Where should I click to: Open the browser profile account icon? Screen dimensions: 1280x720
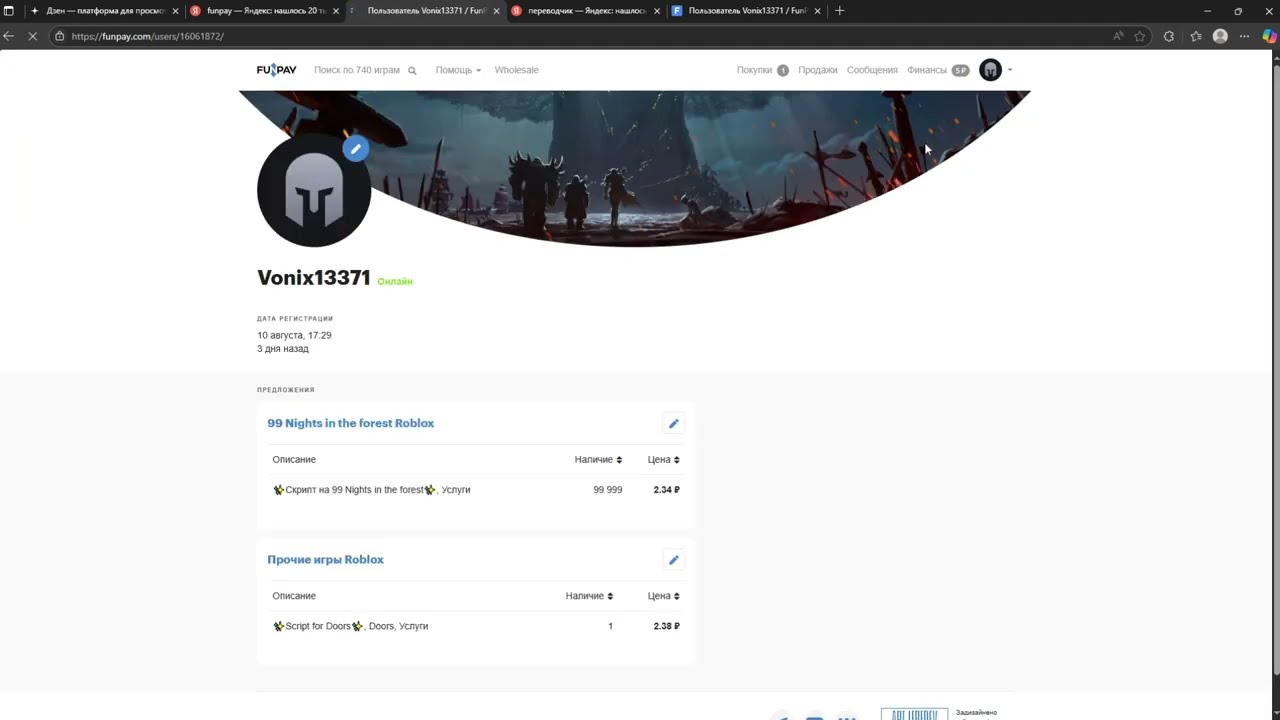click(x=1220, y=36)
